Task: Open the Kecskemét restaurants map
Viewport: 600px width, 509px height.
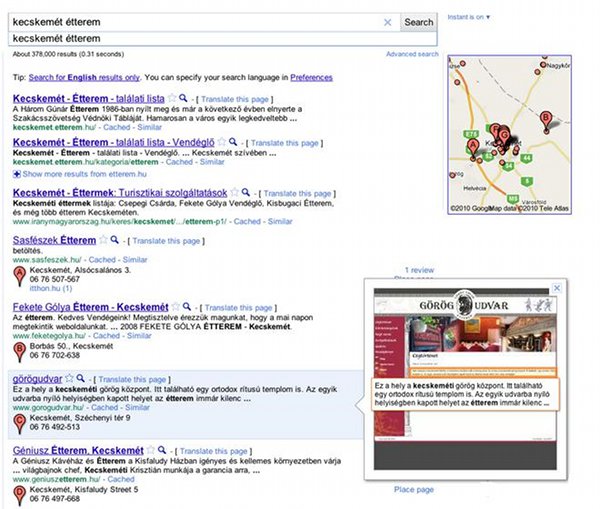Action: click(510, 134)
